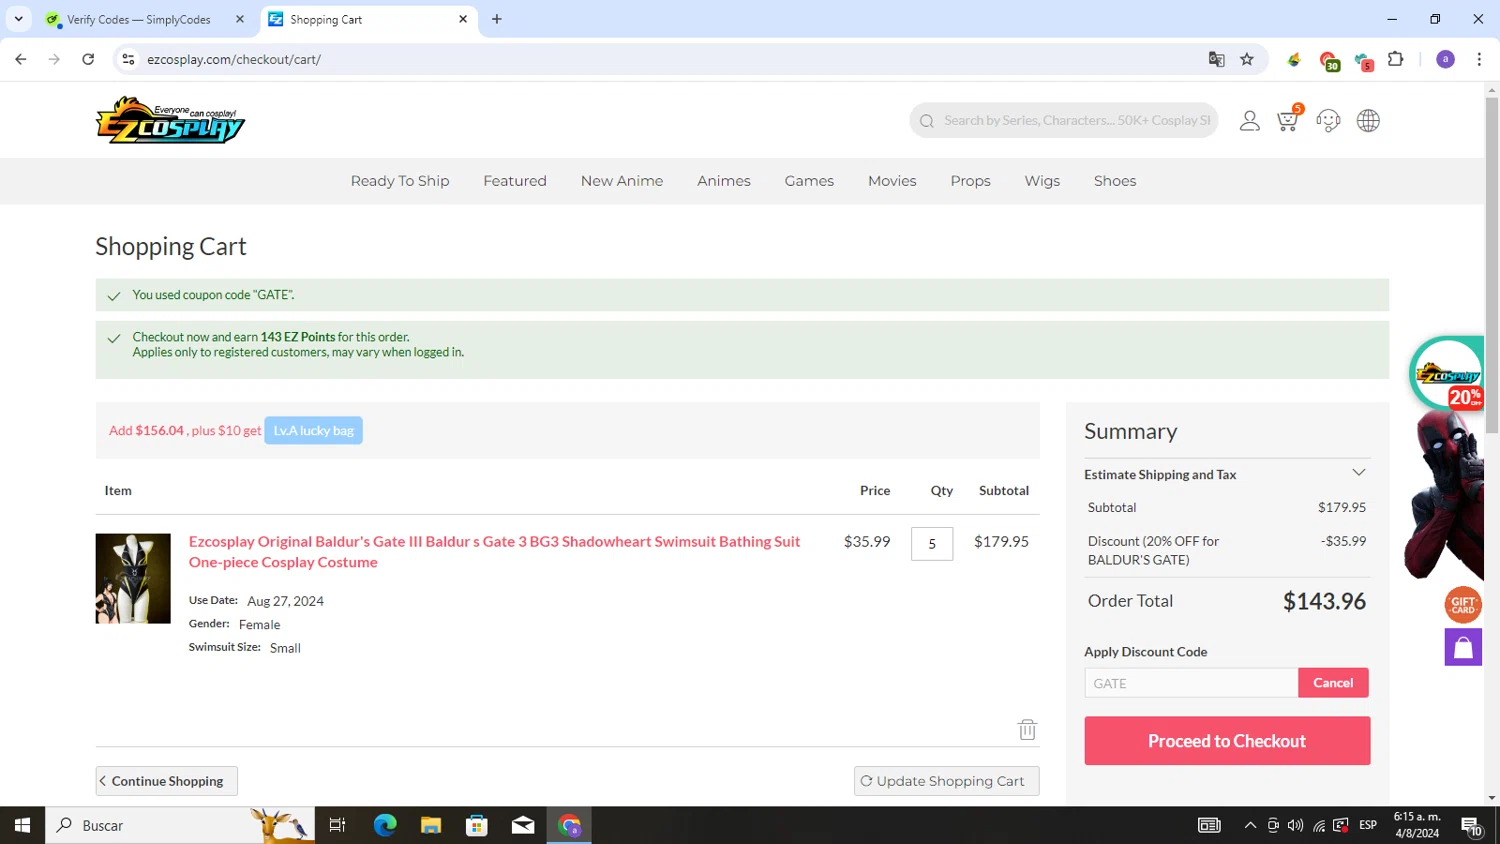Open the account profile icon
Screen dimensions: 1500x844
(1249, 121)
